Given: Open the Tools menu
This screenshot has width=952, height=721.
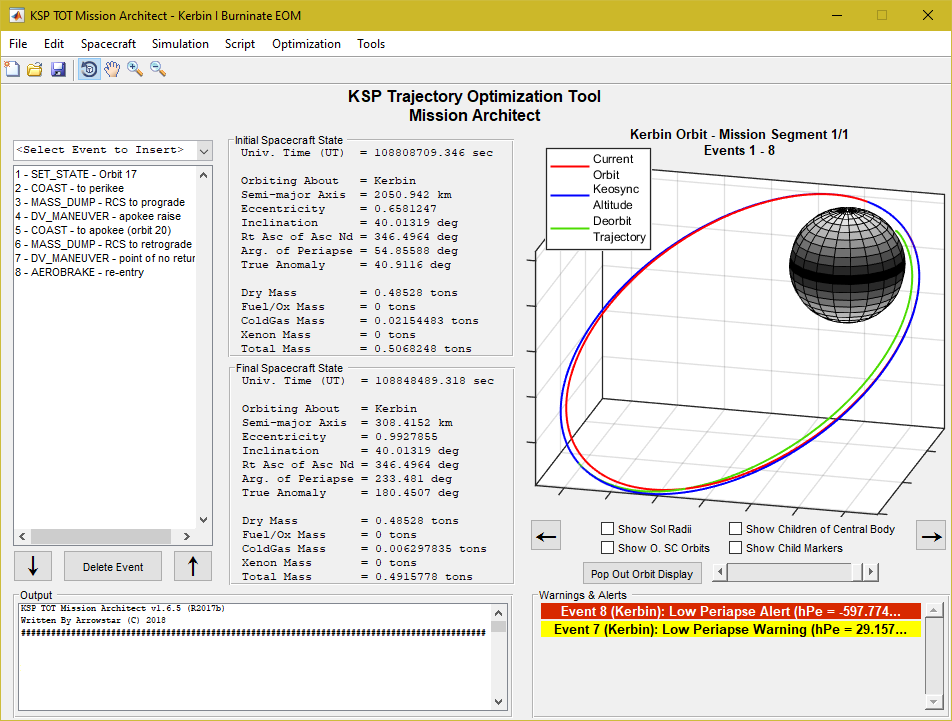Looking at the screenshot, I should point(371,44).
